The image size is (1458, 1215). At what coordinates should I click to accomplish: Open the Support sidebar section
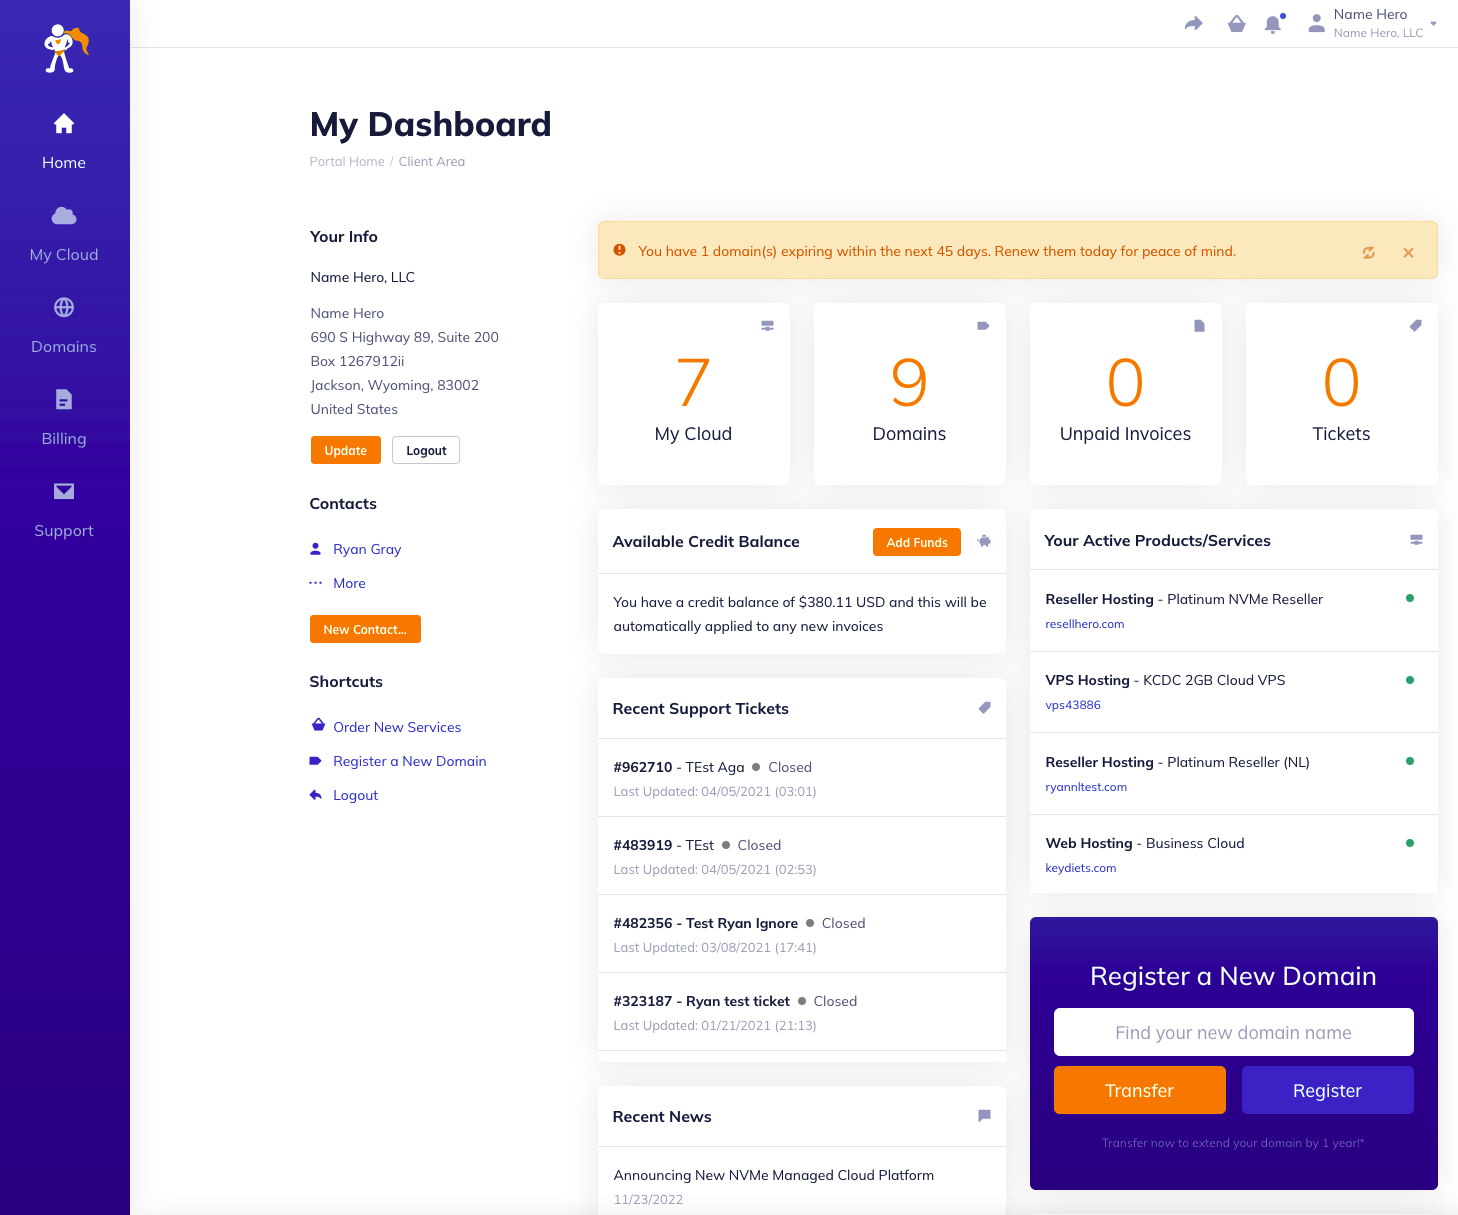[x=64, y=510]
